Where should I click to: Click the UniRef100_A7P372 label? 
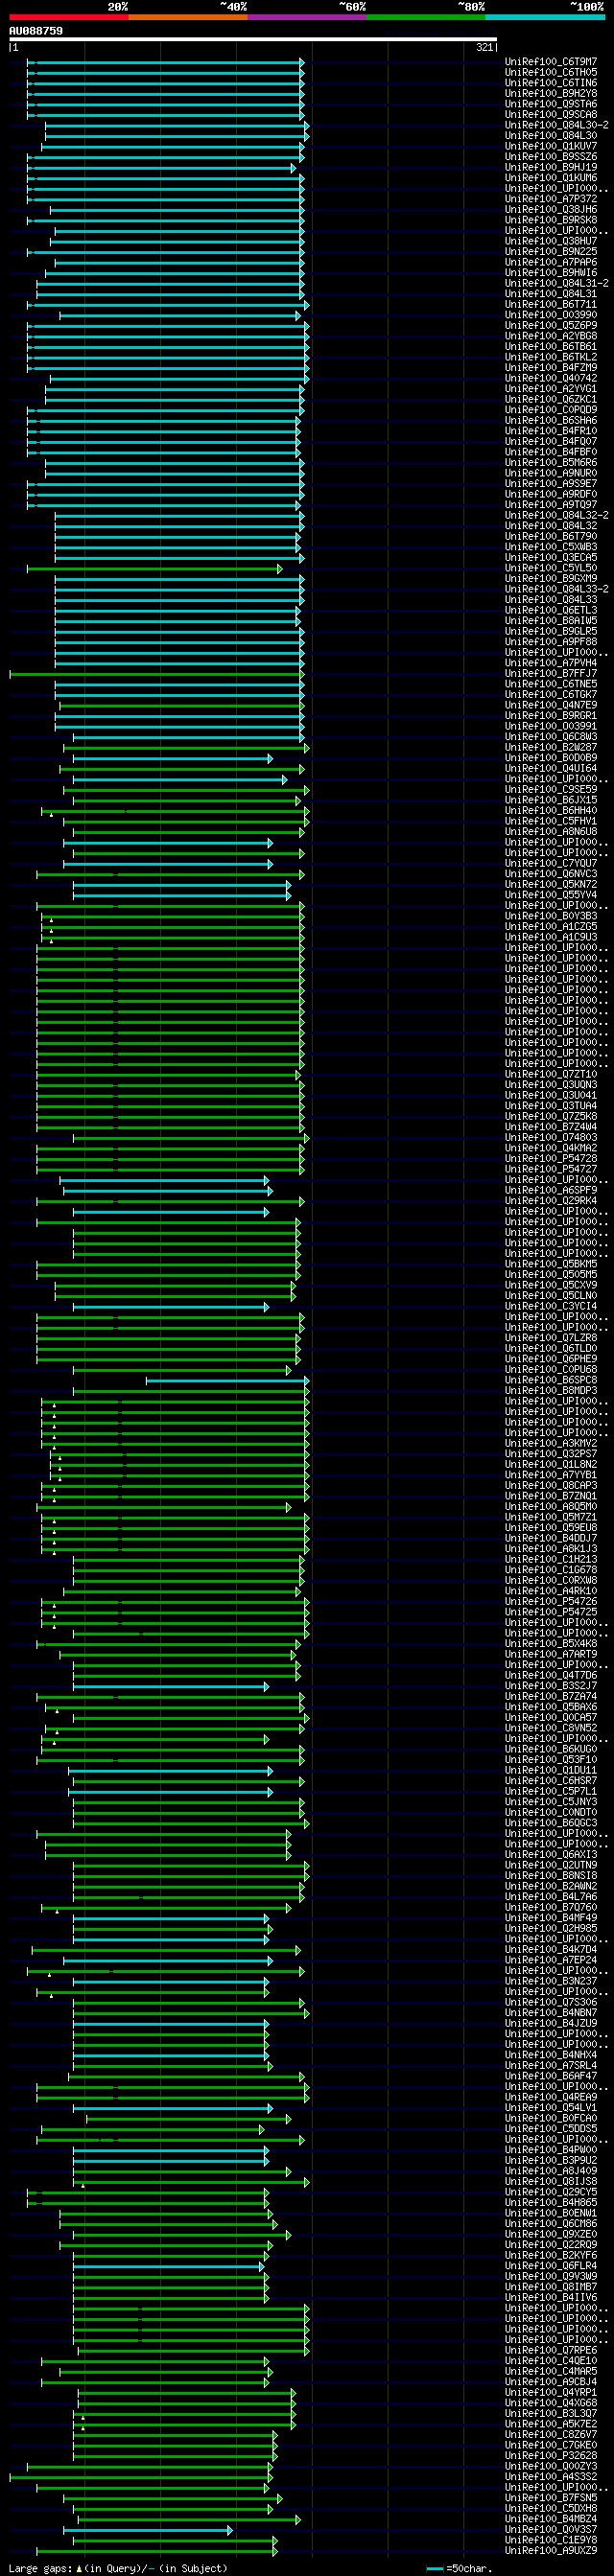551,199
